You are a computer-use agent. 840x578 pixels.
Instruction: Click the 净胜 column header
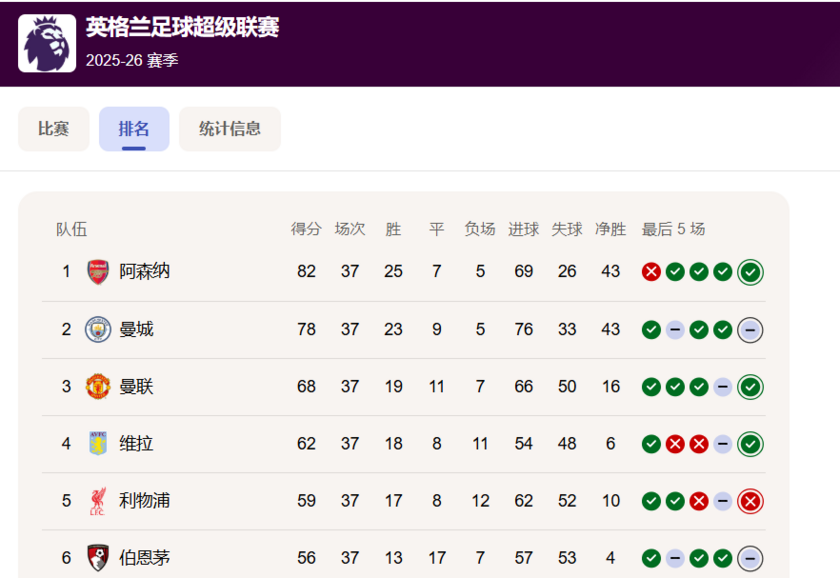click(611, 229)
